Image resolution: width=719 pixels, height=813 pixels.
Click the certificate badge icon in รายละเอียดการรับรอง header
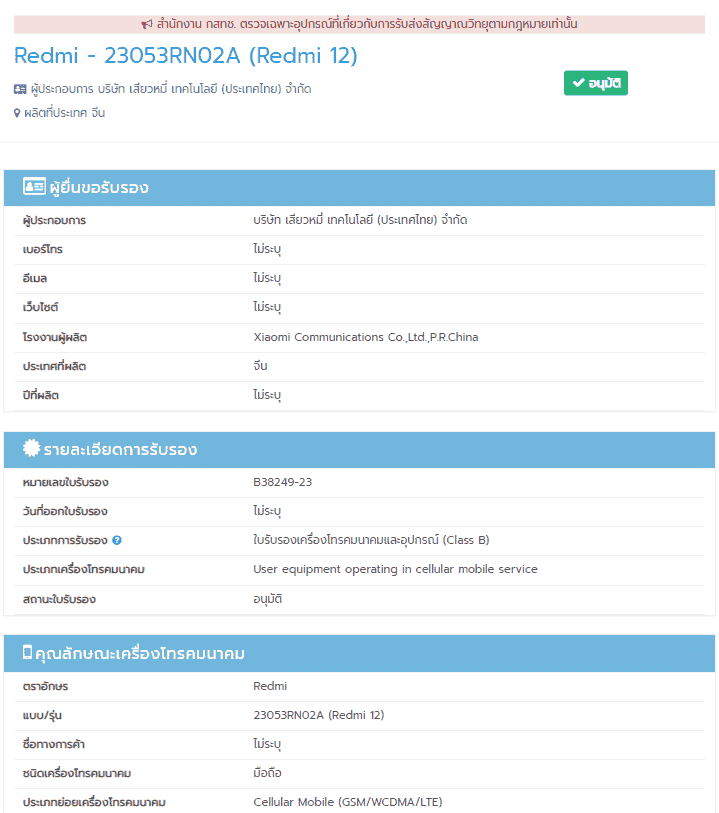(31, 448)
